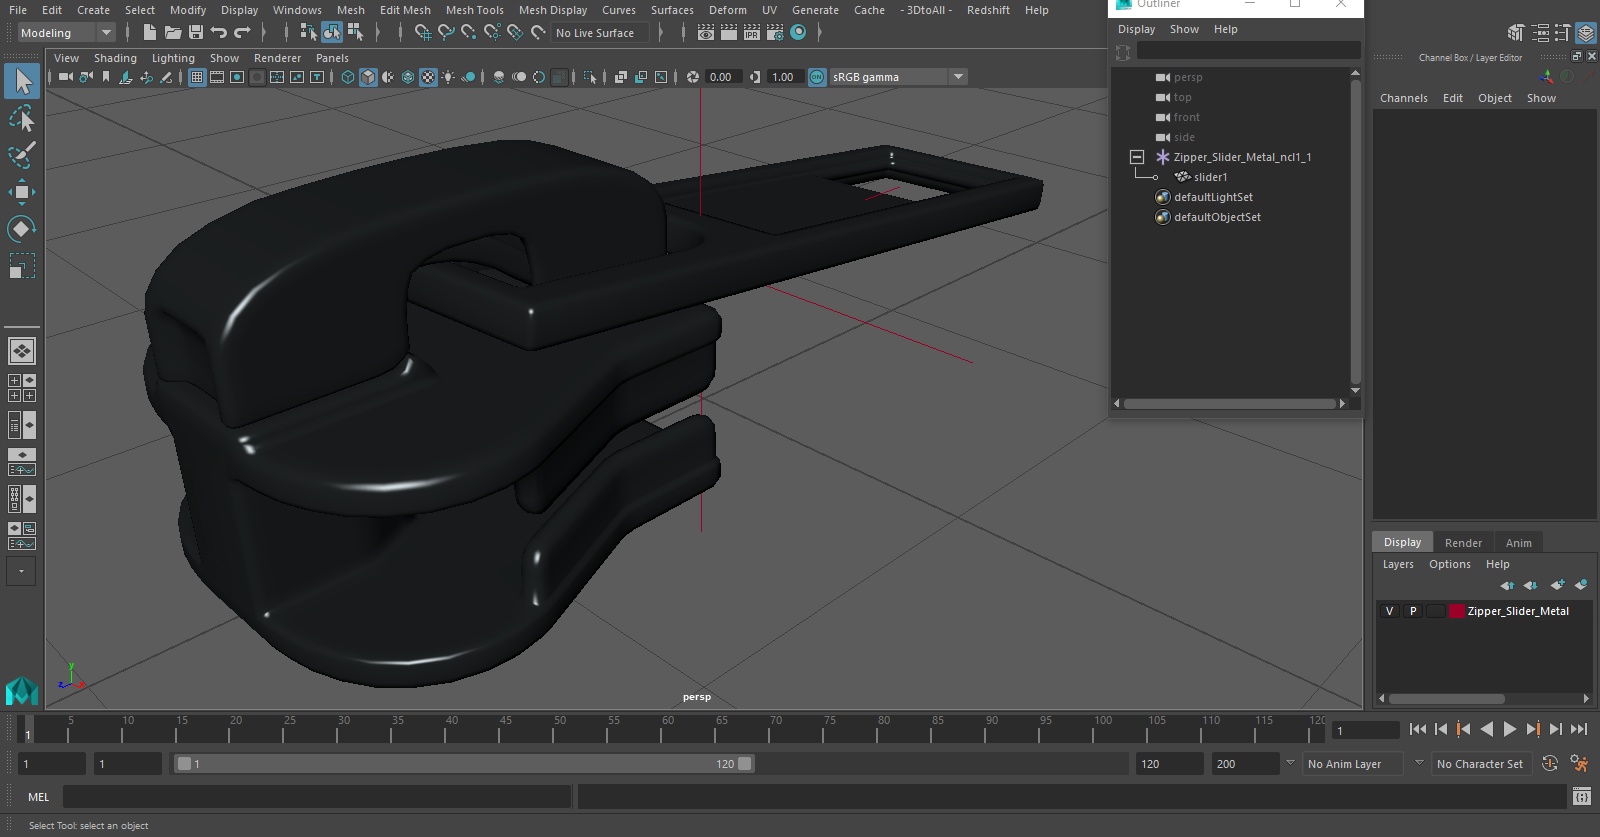Click the MEL command input field
1600x837 pixels.
[x=317, y=797]
